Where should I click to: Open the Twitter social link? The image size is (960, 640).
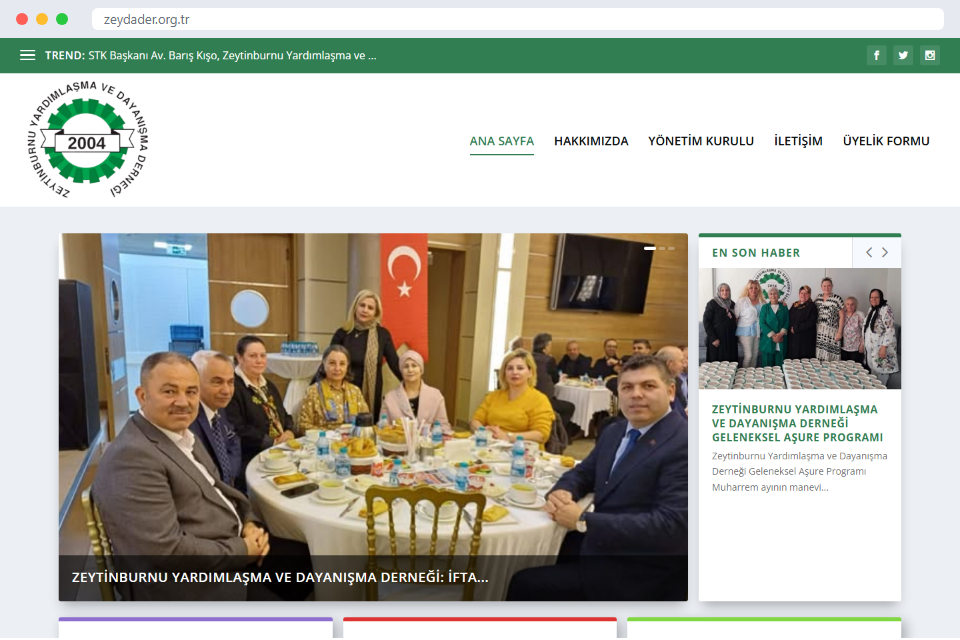pos(903,55)
